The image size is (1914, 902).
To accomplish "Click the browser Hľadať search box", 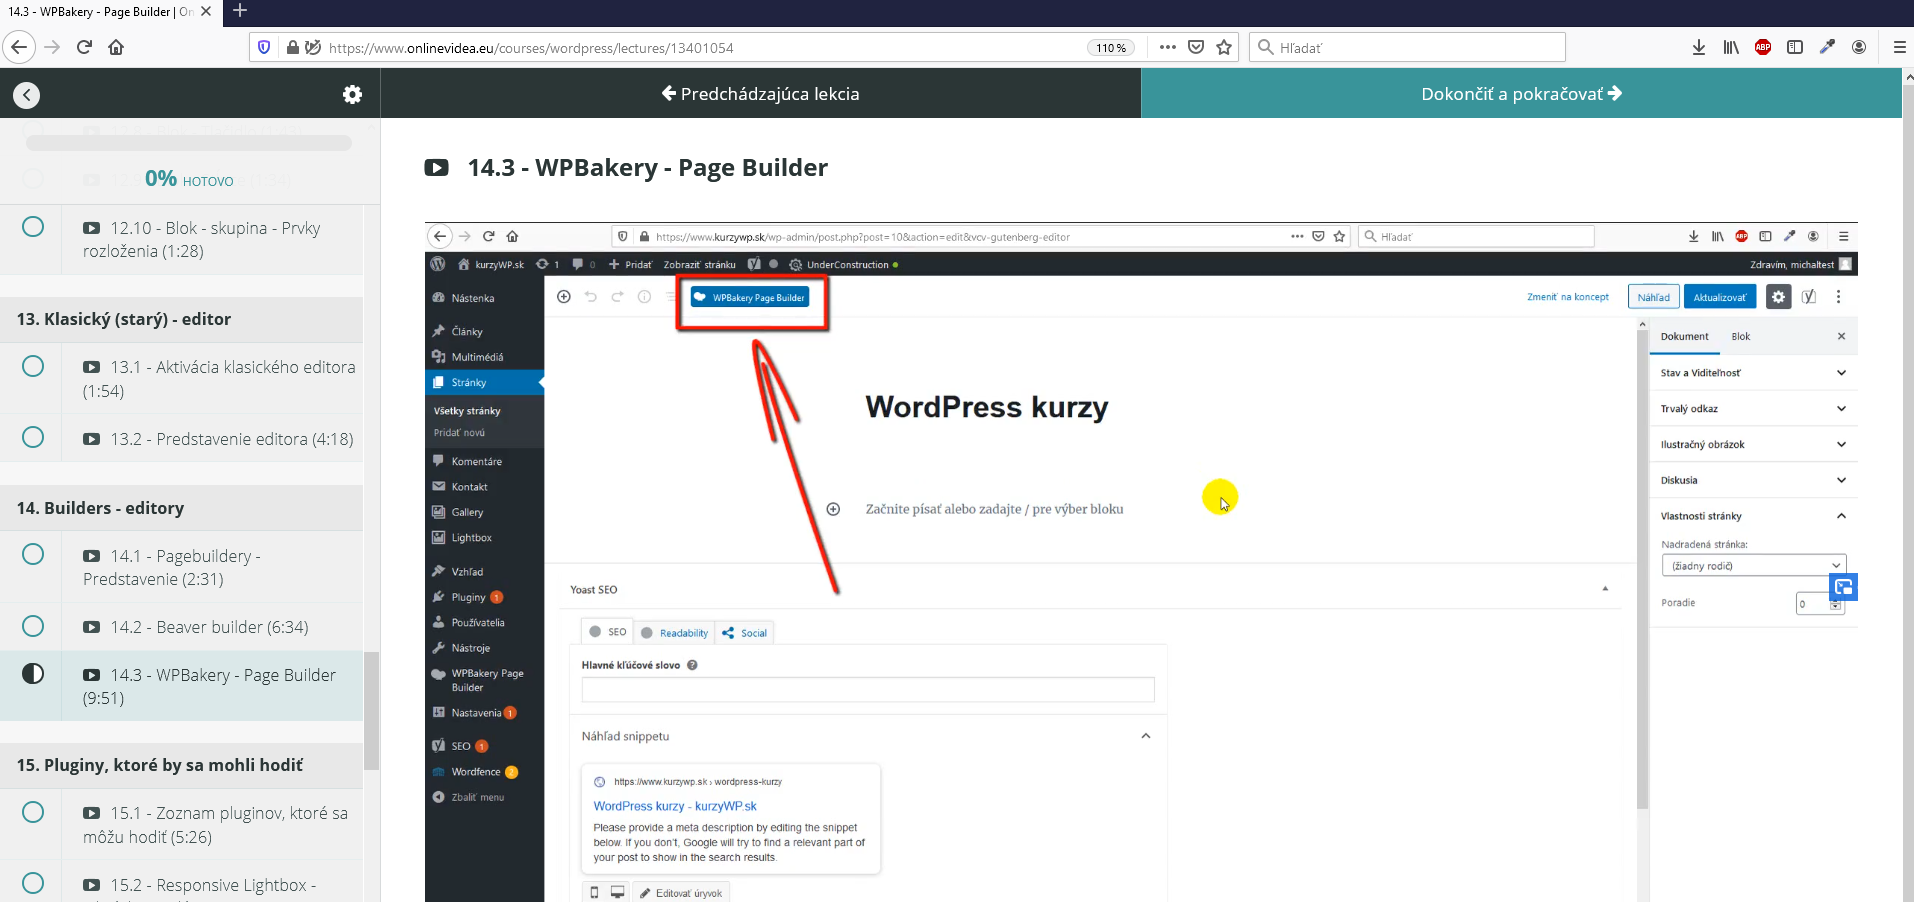I will 1407,47.
